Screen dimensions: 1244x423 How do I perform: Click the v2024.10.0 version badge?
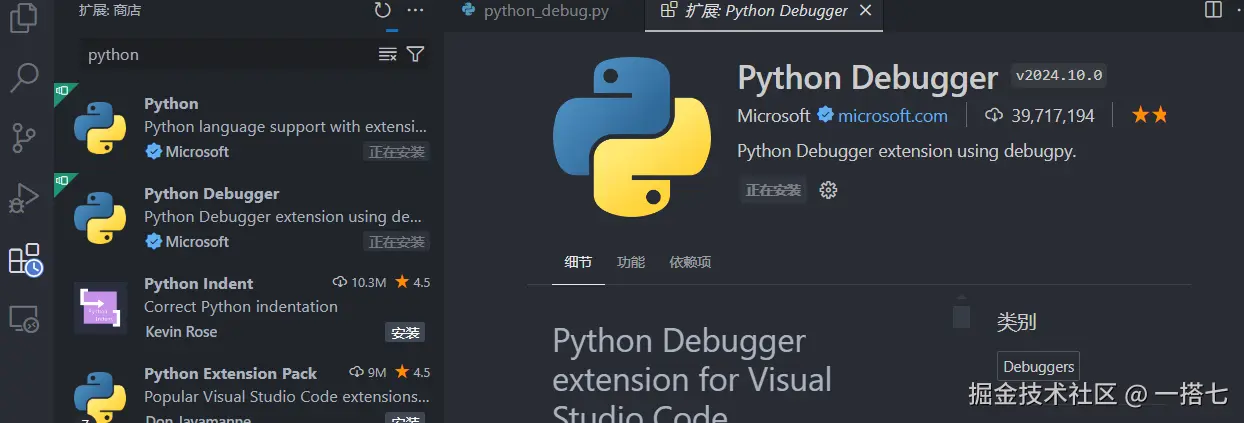click(1059, 75)
